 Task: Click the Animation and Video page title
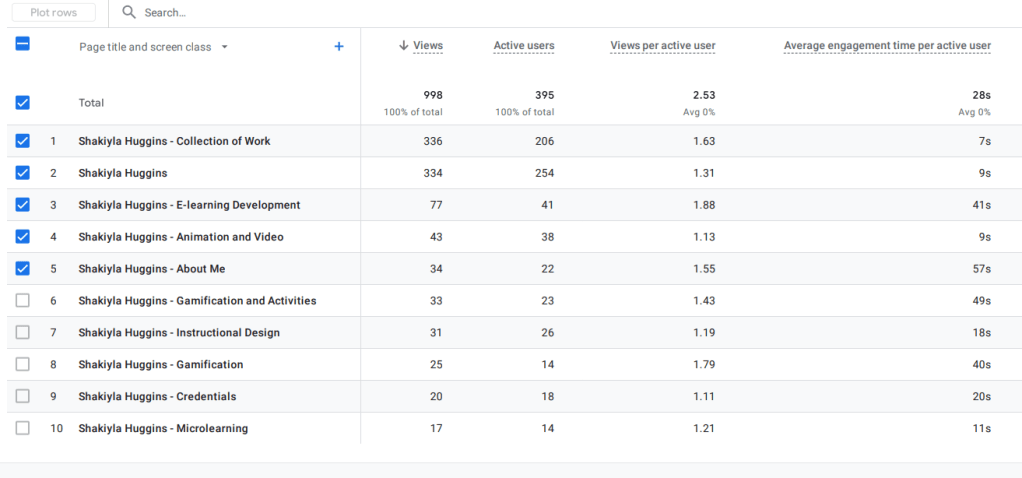point(180,237)
